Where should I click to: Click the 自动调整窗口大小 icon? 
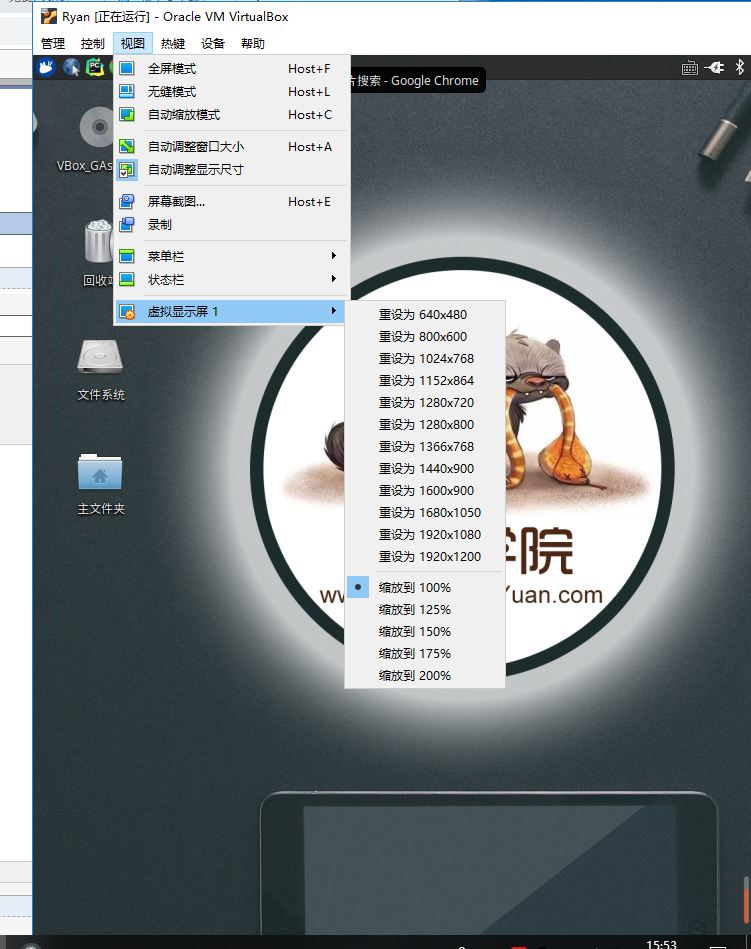point(126,146)
